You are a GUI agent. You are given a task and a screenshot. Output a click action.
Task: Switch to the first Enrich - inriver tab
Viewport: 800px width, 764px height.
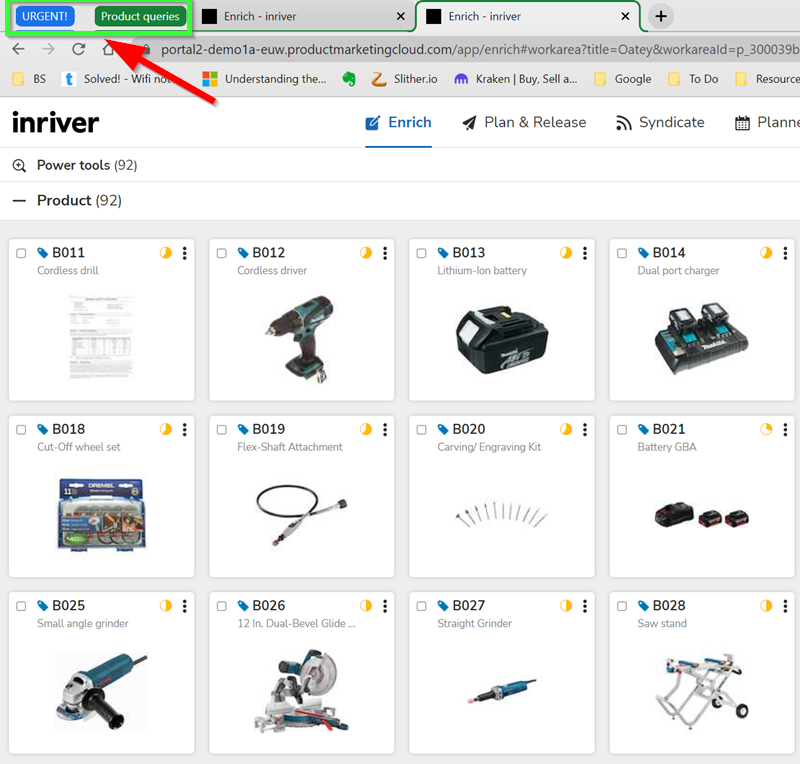coord(304,16)
